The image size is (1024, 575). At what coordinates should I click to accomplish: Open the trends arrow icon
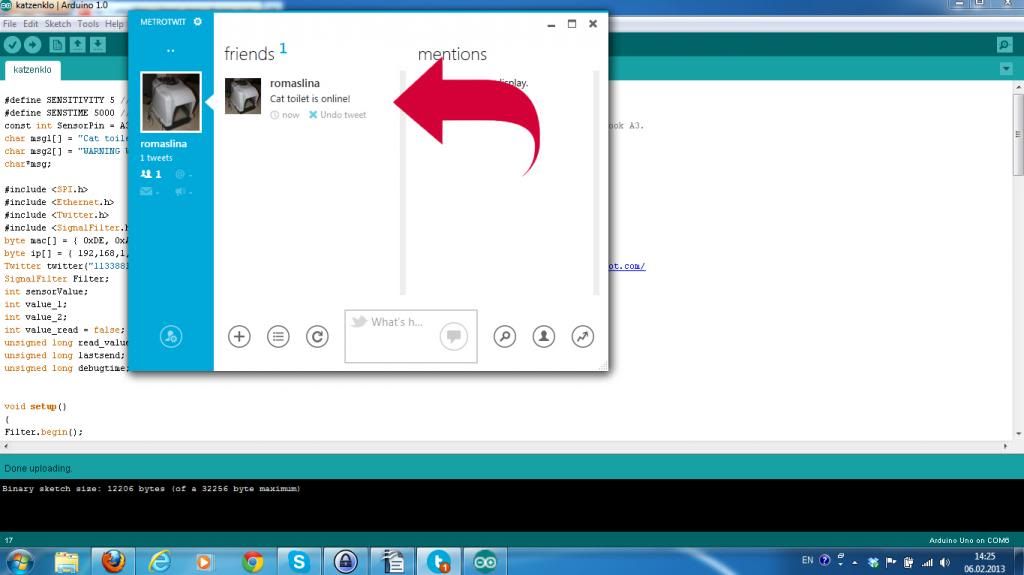(x=583, y=337)
